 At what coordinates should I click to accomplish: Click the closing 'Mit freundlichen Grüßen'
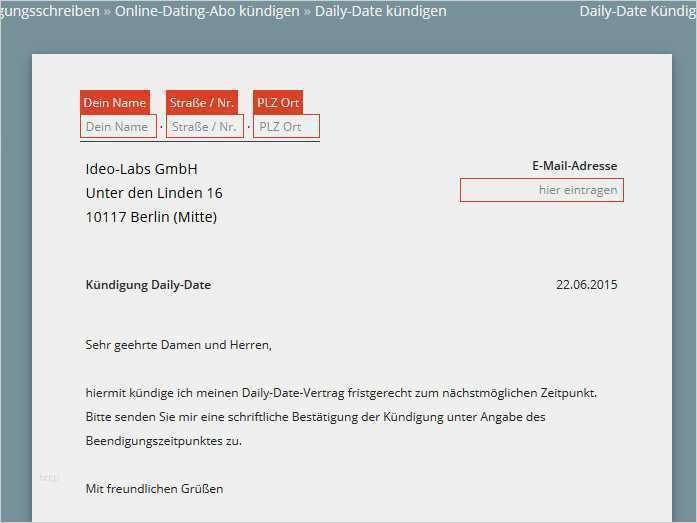tap(154, 489)
